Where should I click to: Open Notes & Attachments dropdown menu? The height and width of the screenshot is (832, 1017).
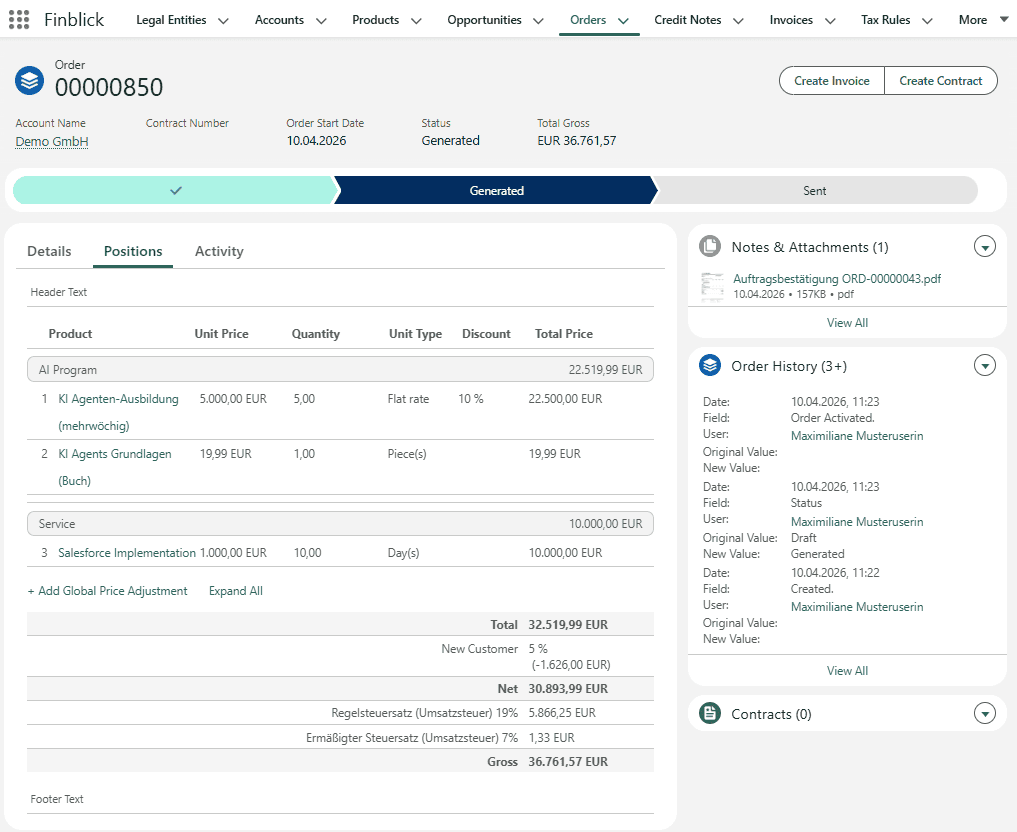(x=985, y=246)
